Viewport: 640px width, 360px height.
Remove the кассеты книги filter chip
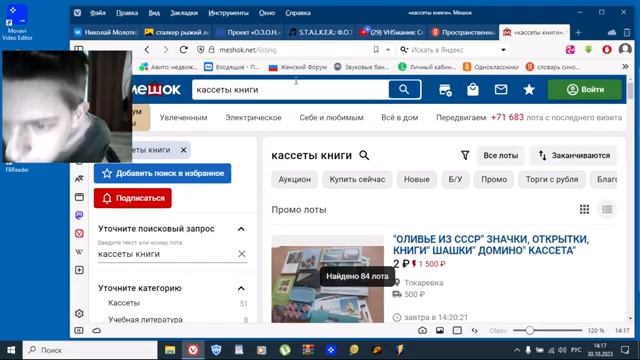pos(184,150)
